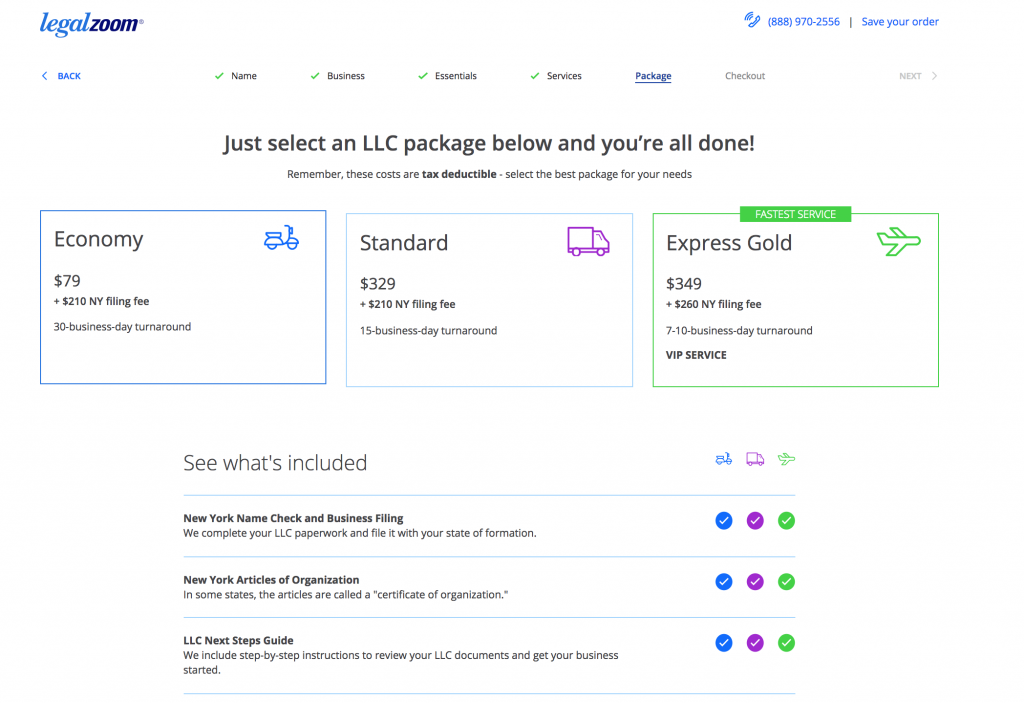Click the small truck icon in See what's included
The image size is (1024, 703).
pos(755,459)
